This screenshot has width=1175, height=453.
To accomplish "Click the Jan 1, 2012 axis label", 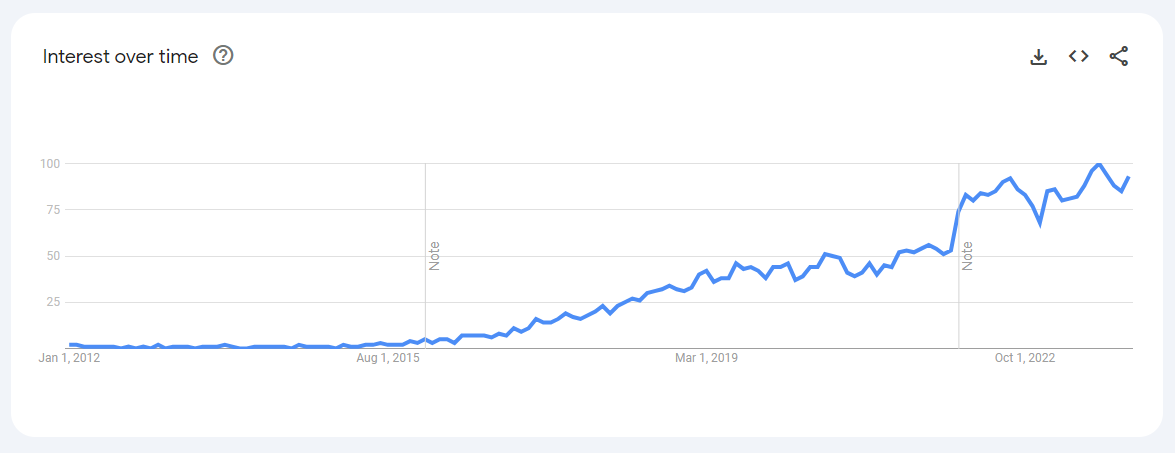I will (x=69, y=357).
